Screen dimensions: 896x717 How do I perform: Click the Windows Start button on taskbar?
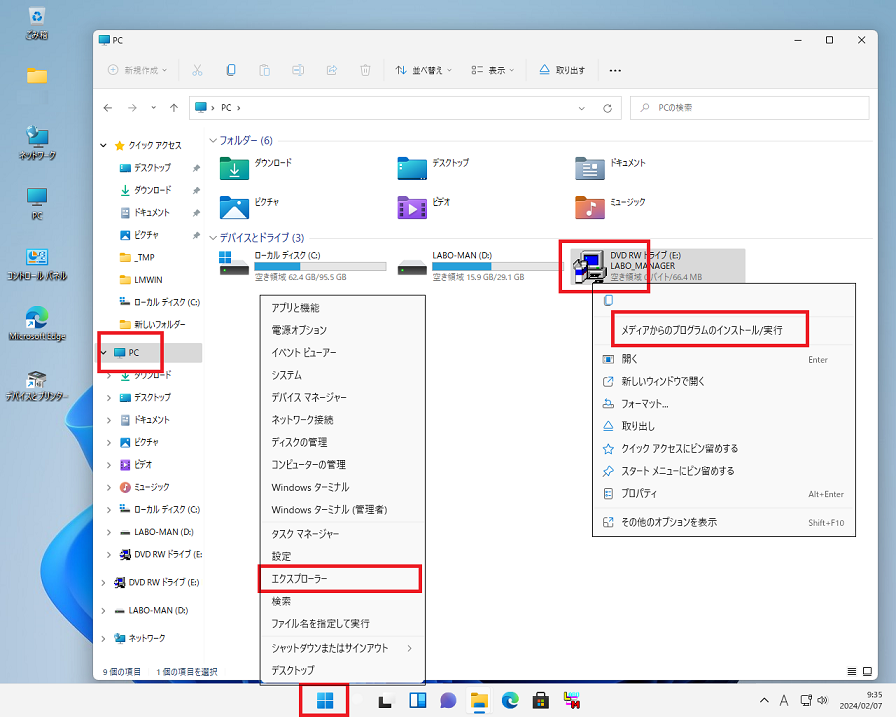[x=325, y=700]
